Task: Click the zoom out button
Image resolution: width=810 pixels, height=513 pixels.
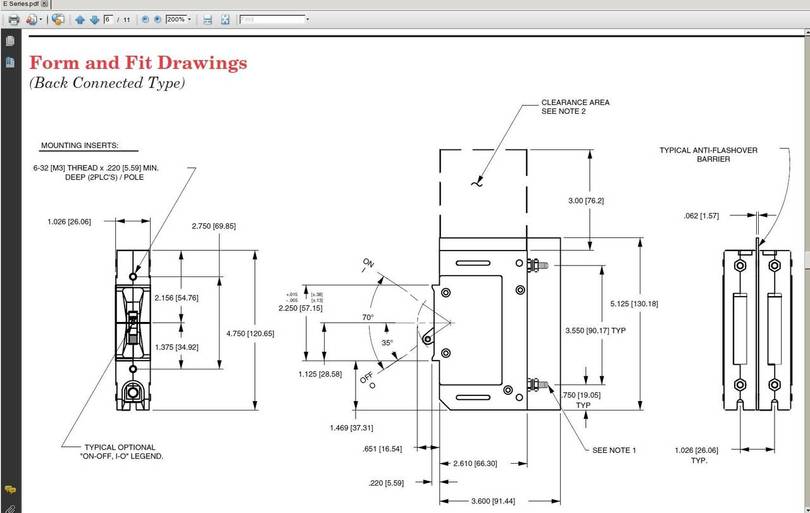Action: tap(145, 20)
